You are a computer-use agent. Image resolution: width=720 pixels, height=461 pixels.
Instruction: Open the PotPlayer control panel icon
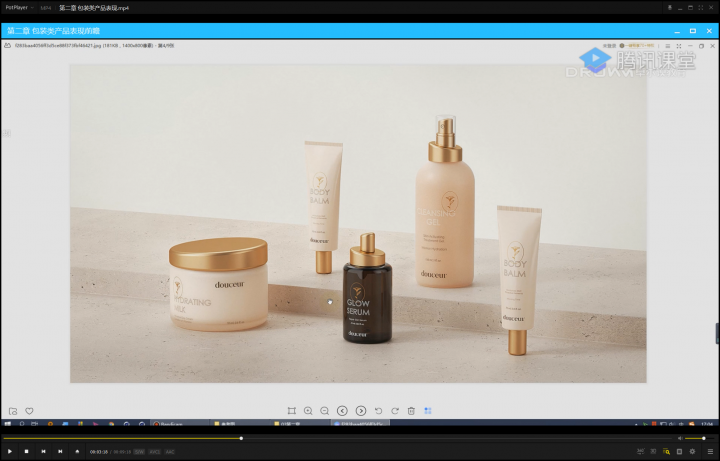pyautogui.click(x=680, y=452)
